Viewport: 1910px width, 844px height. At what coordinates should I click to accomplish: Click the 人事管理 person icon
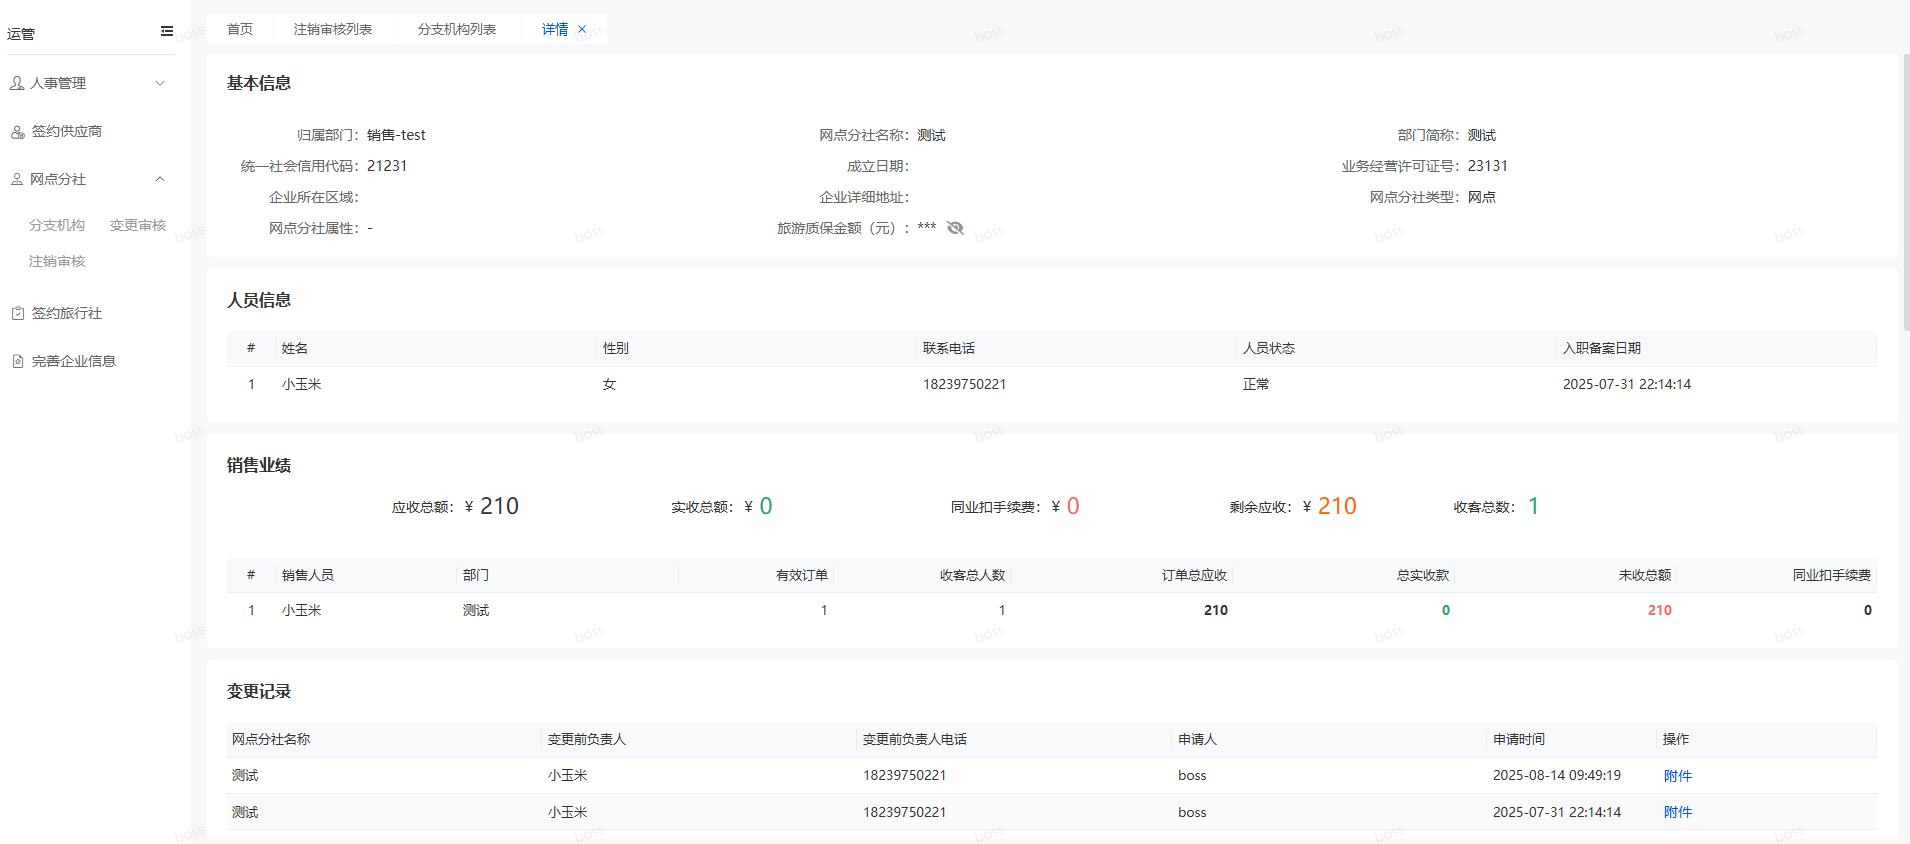pyautogui.click(x=17, y=83)
